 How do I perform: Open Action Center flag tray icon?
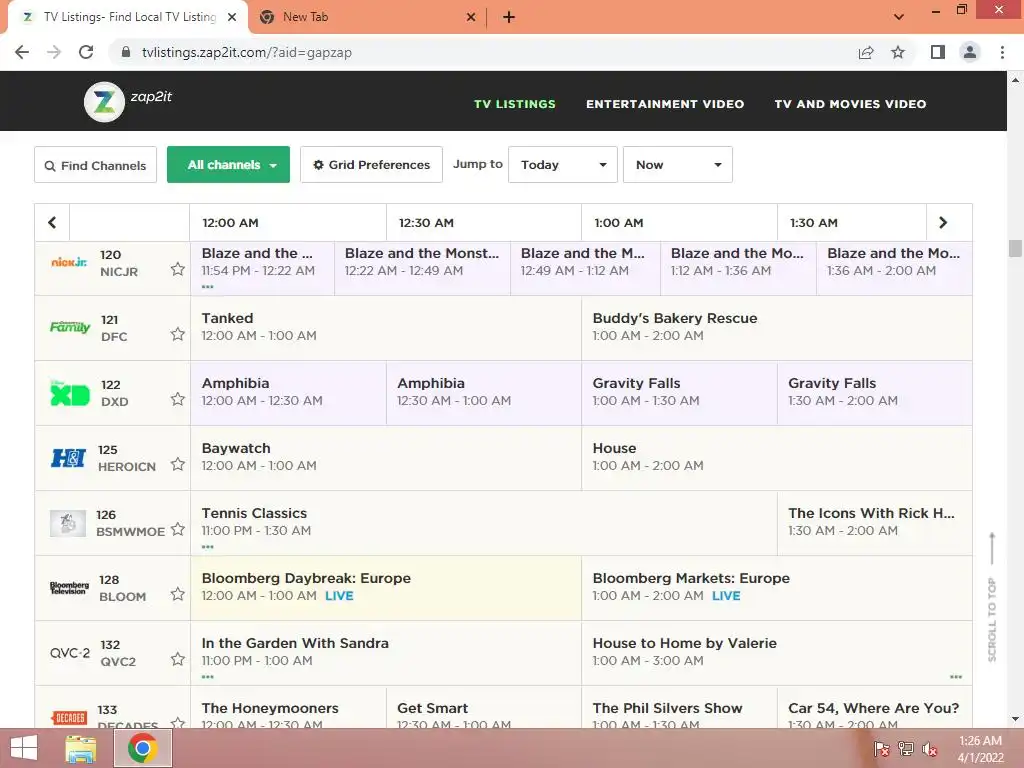881,749
